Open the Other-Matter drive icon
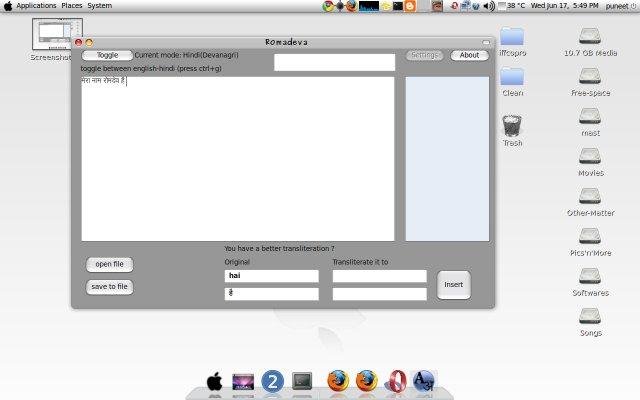The image size is (640, 400). tap(590, 201)
